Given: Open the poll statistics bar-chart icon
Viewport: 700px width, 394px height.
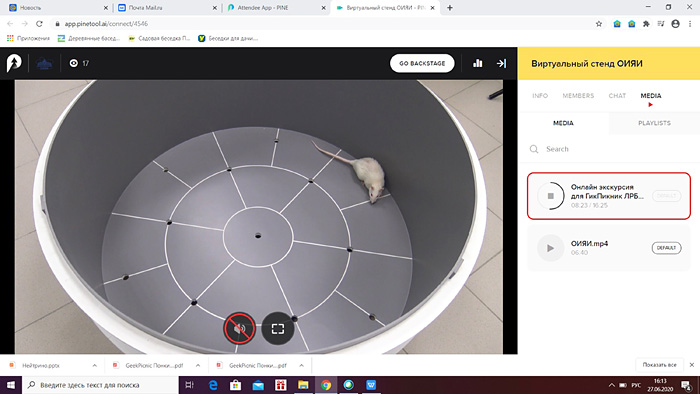Looking at the screenshot, I should click(478, 63).
